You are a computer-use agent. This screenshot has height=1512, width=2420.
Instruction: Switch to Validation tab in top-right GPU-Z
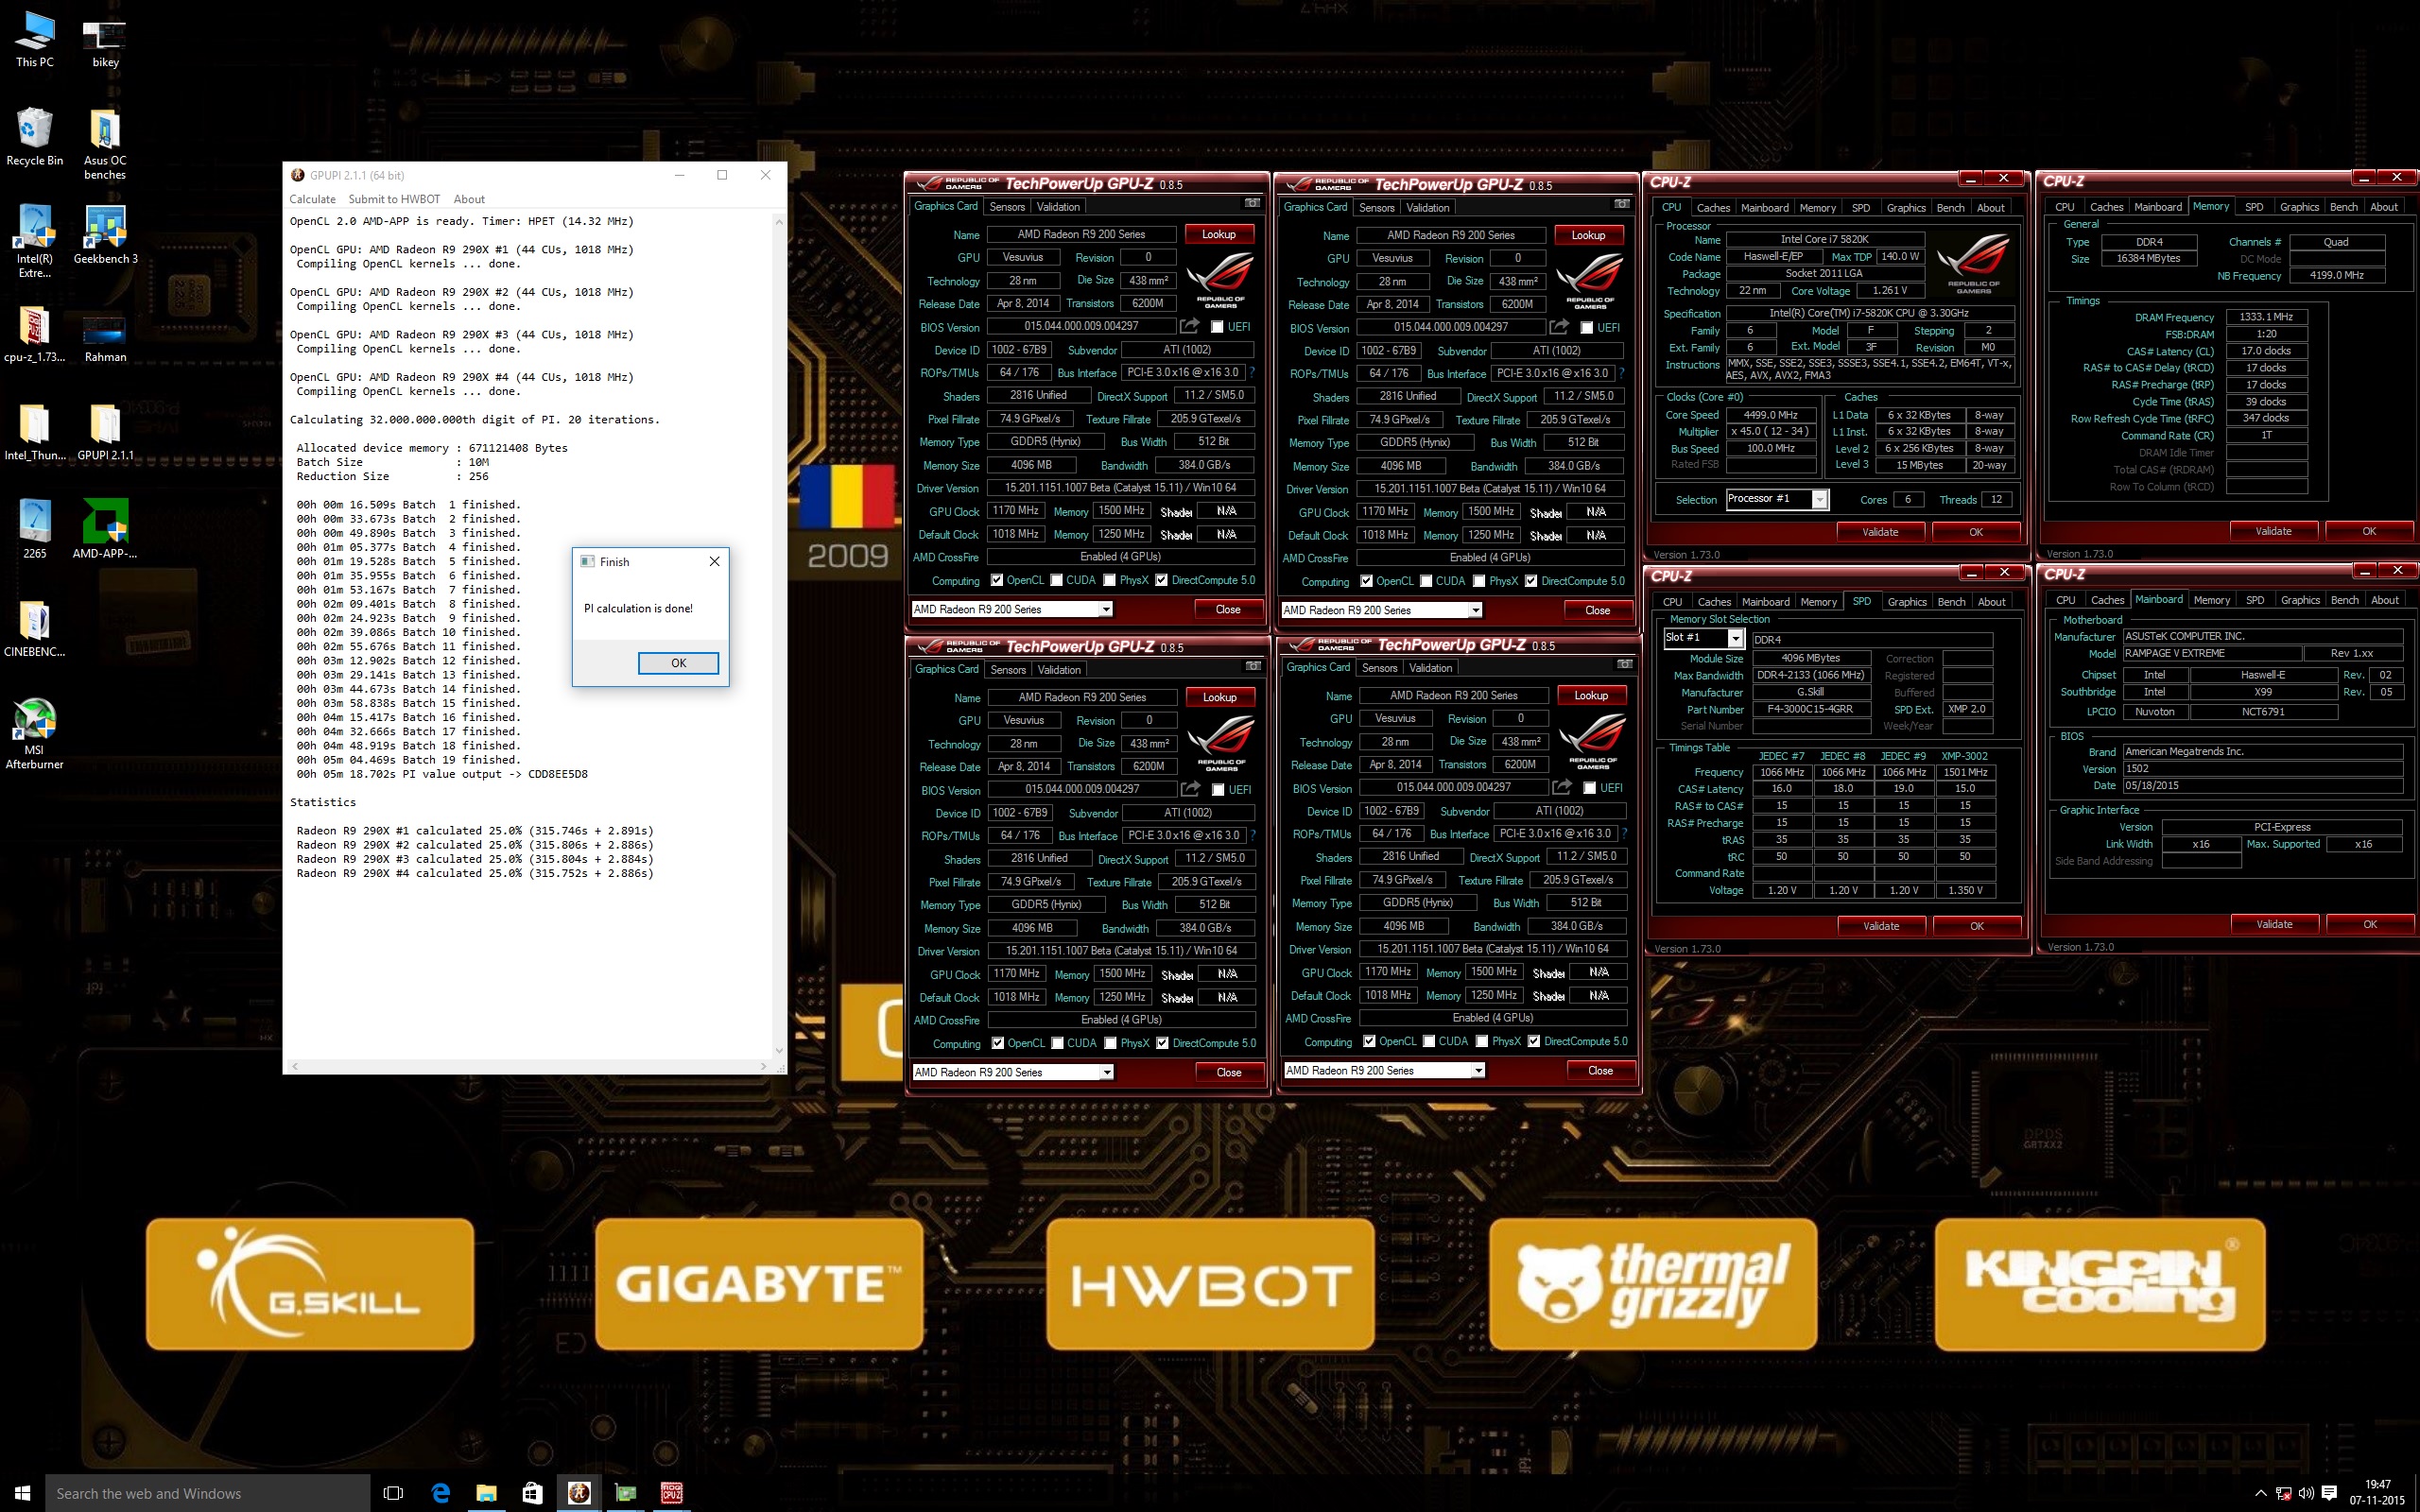coord(1427,207)
